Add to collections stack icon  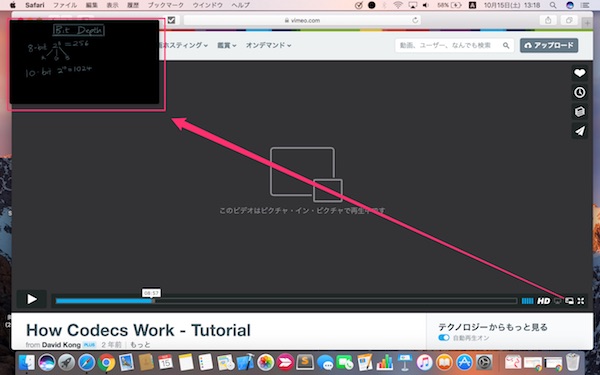pos(580,112)
